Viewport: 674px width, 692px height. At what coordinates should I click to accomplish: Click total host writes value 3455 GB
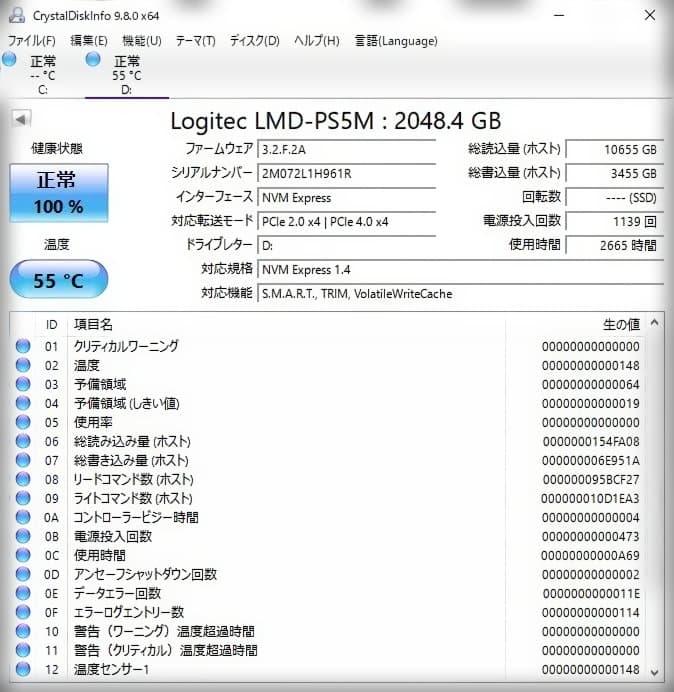tap(614, 173)
